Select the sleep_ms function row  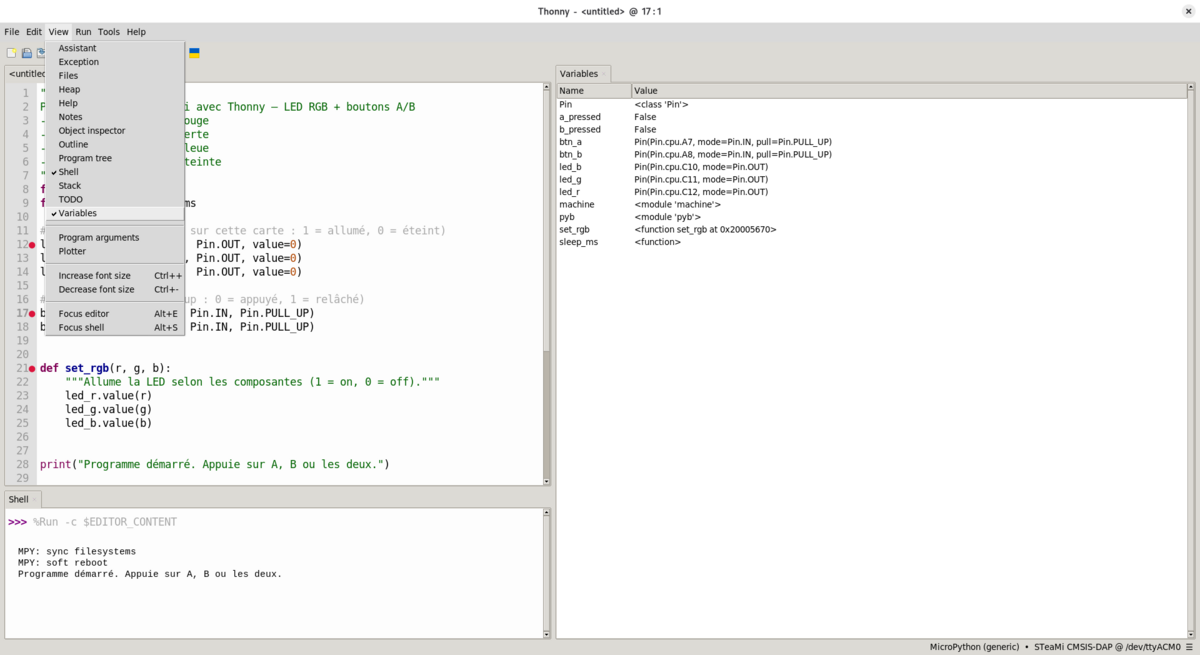click(x=870, y=242)
